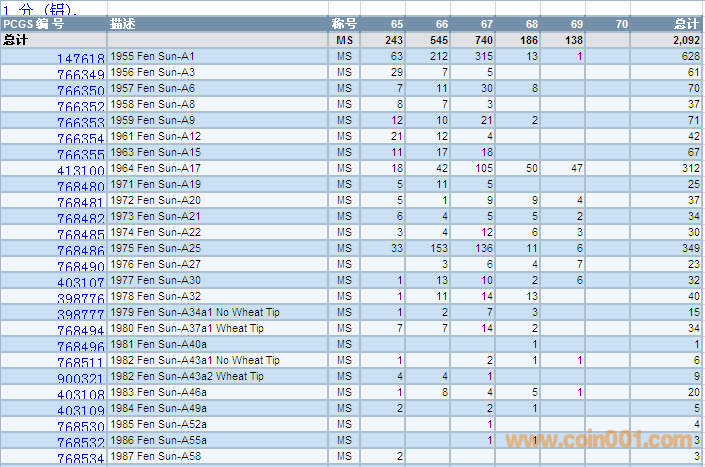705x467 pixels.
Task: Click the PCGS 编号 column header
Action: [33, 23]
